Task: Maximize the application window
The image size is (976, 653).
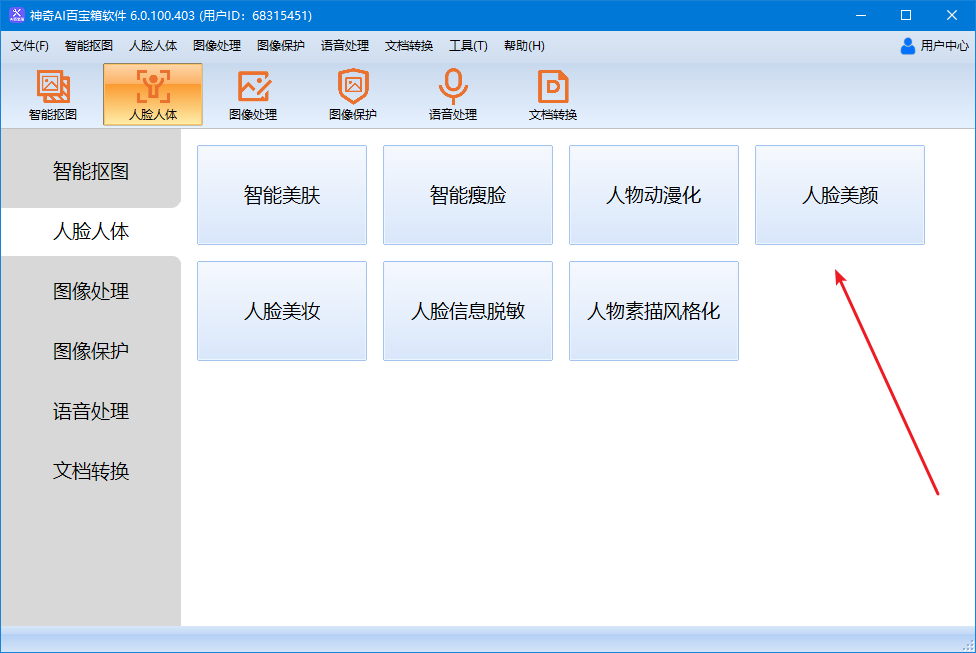Action: (x=906, y=15)
